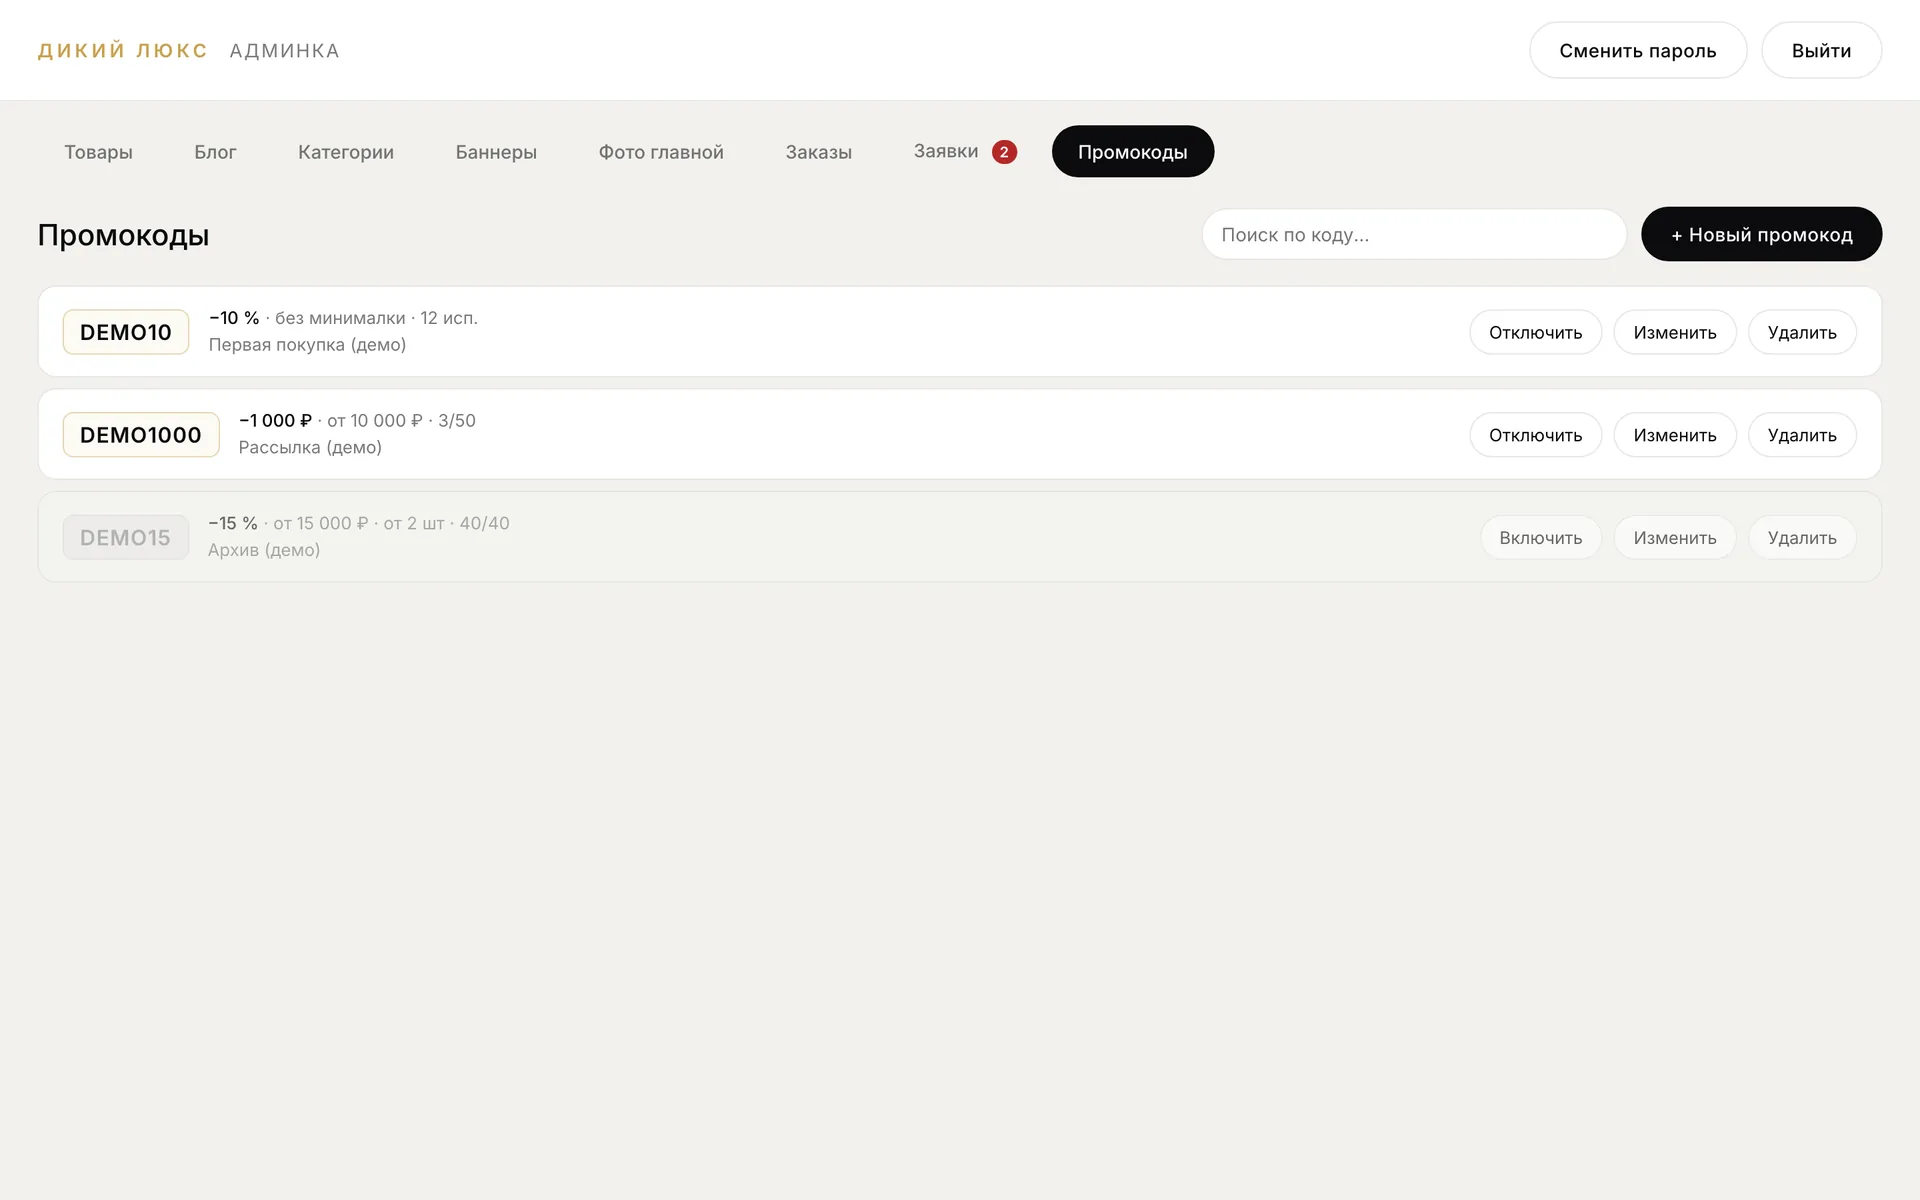The width and height of the screenshot is (1920, 1200).
Task: Log out with the Выйти button
Action: (1821, 50)
